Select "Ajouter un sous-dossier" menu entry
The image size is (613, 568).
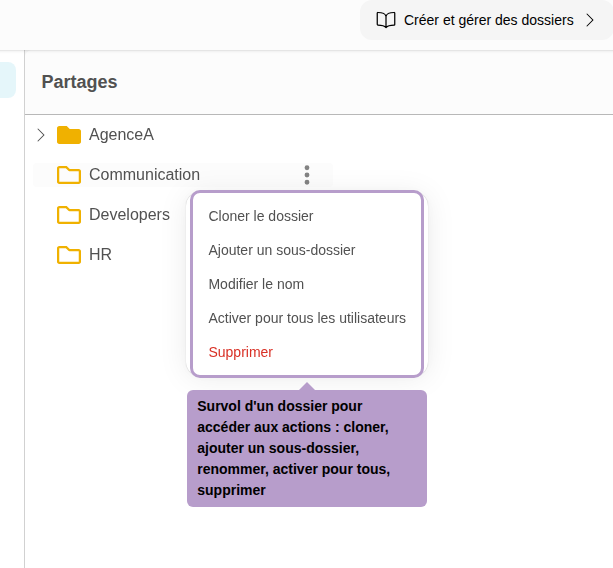282,250
